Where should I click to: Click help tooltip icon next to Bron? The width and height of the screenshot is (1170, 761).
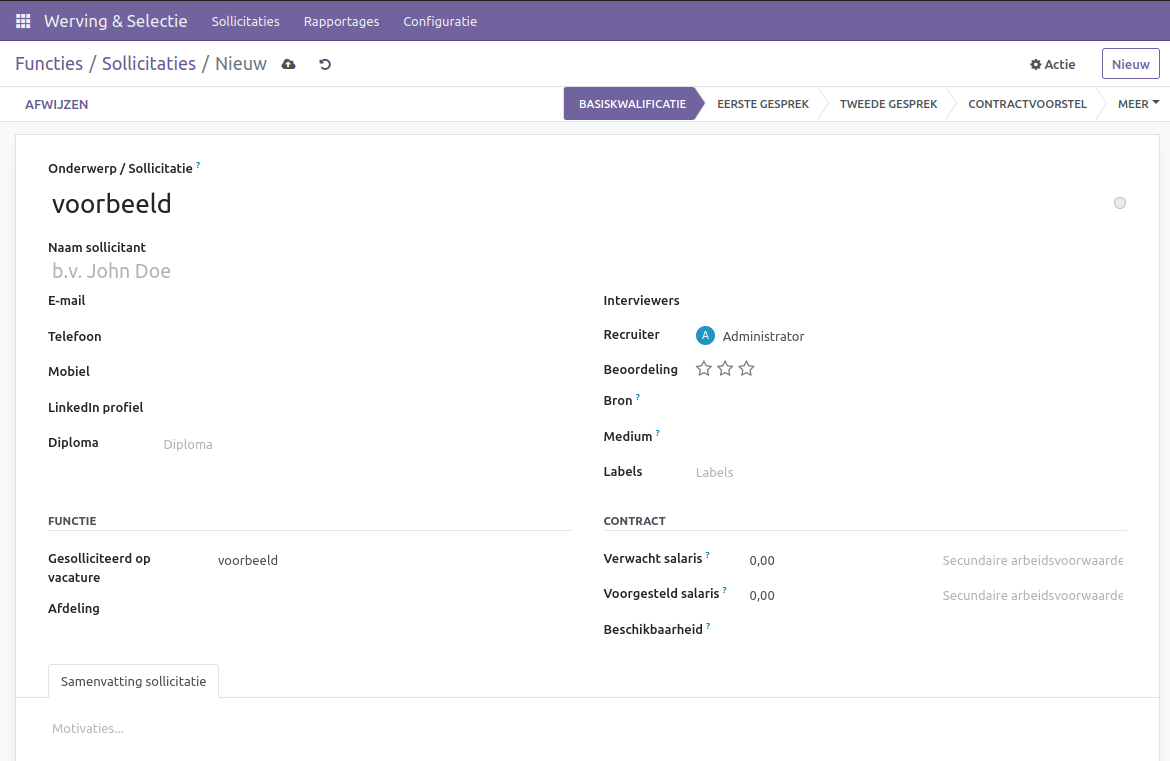point(638,397)
